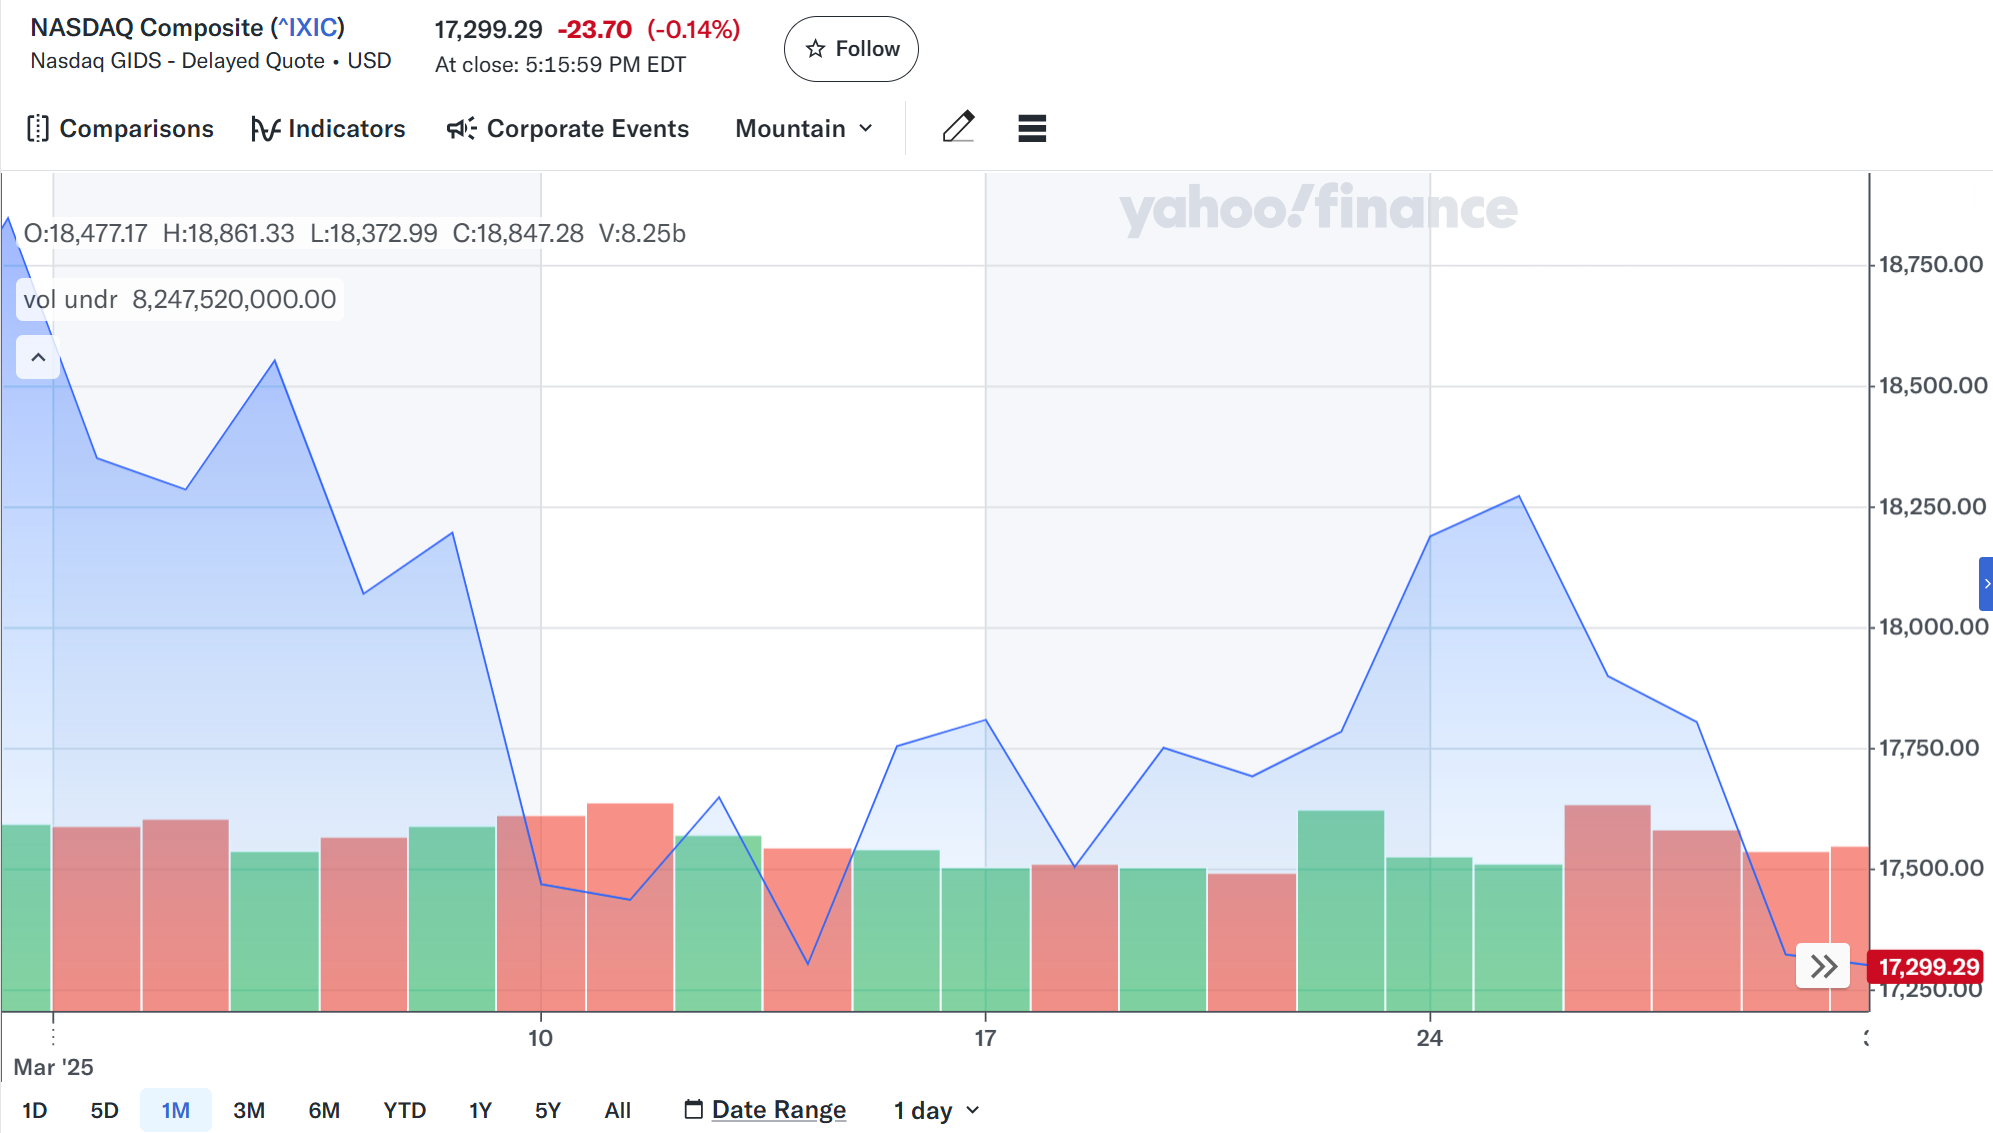Click the double-arrow jump to latest icon
Screen dimensions: 1993x1133
pos(1823,966)
